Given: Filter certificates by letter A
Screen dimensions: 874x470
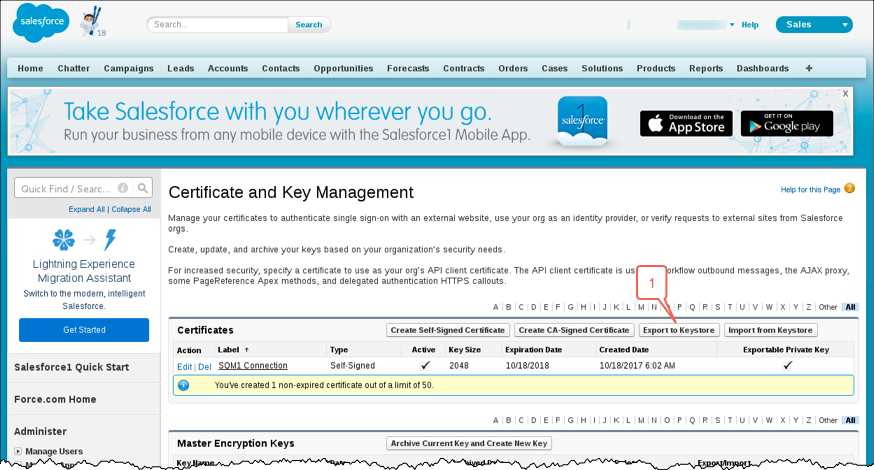Looking at the screenshot, I should click(x=496, y=307).
